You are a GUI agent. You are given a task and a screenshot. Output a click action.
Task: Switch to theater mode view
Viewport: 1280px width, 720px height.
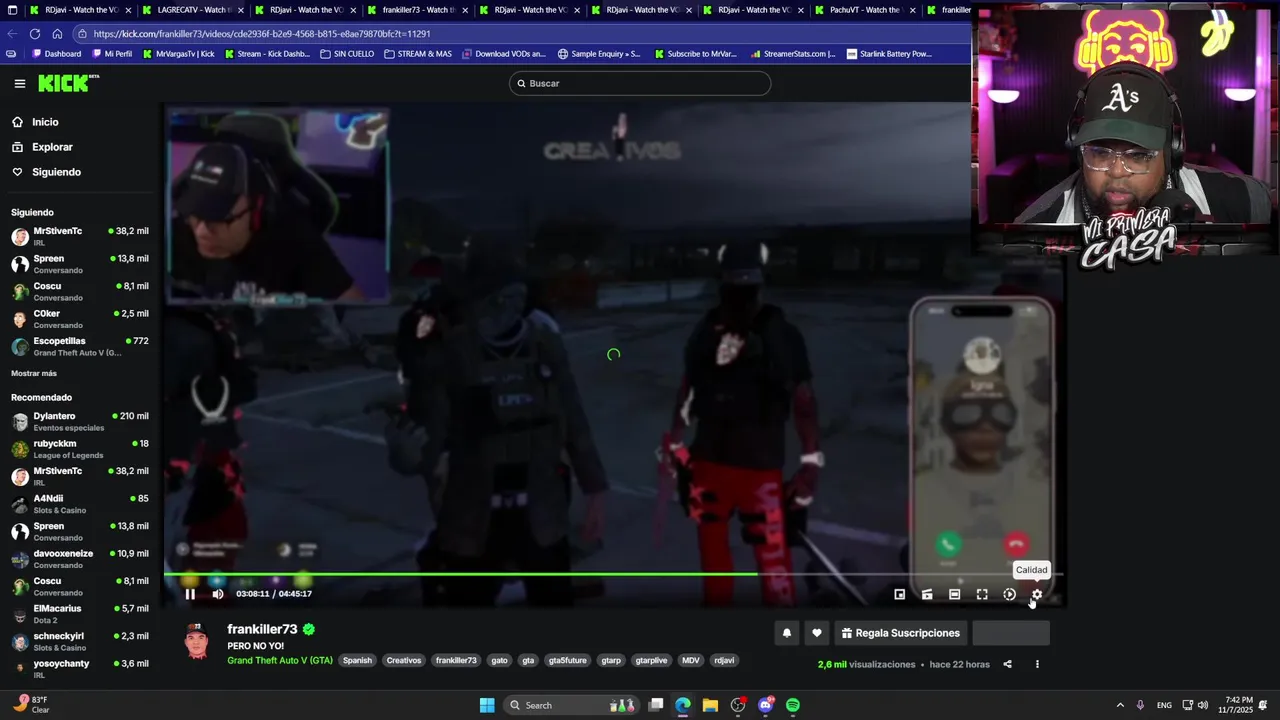click(x=954, y=594)
